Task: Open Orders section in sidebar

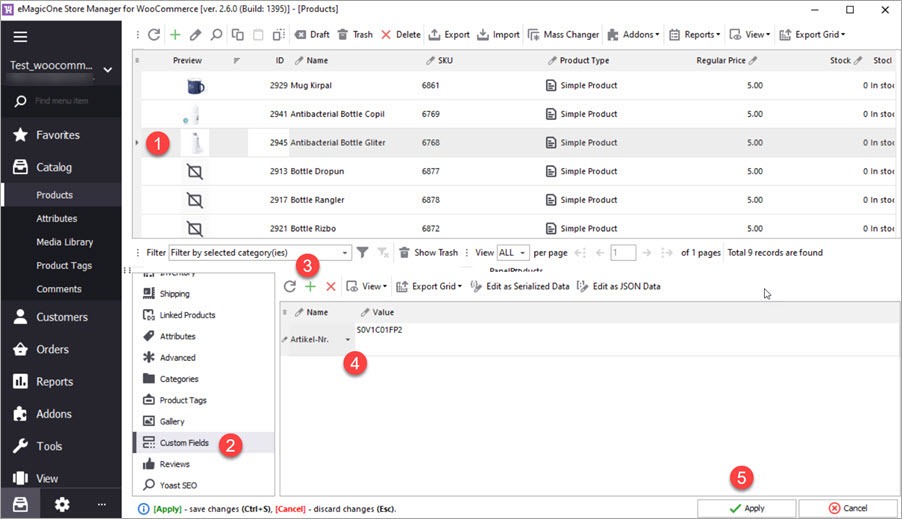Action: tap(53, 349)
